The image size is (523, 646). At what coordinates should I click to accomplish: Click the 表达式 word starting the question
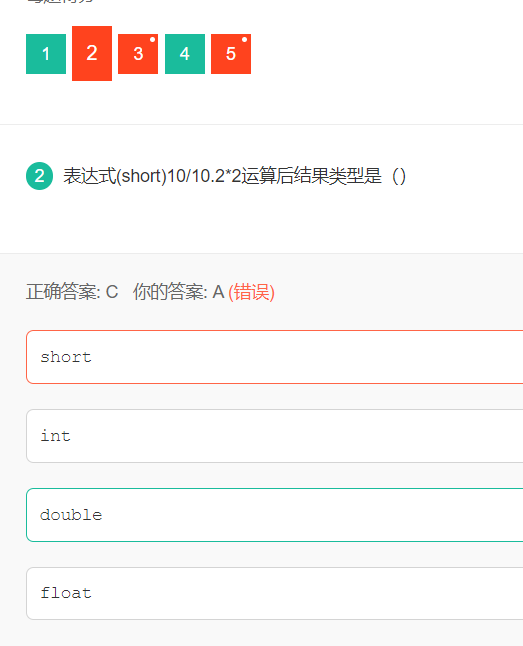pos(89,176)
